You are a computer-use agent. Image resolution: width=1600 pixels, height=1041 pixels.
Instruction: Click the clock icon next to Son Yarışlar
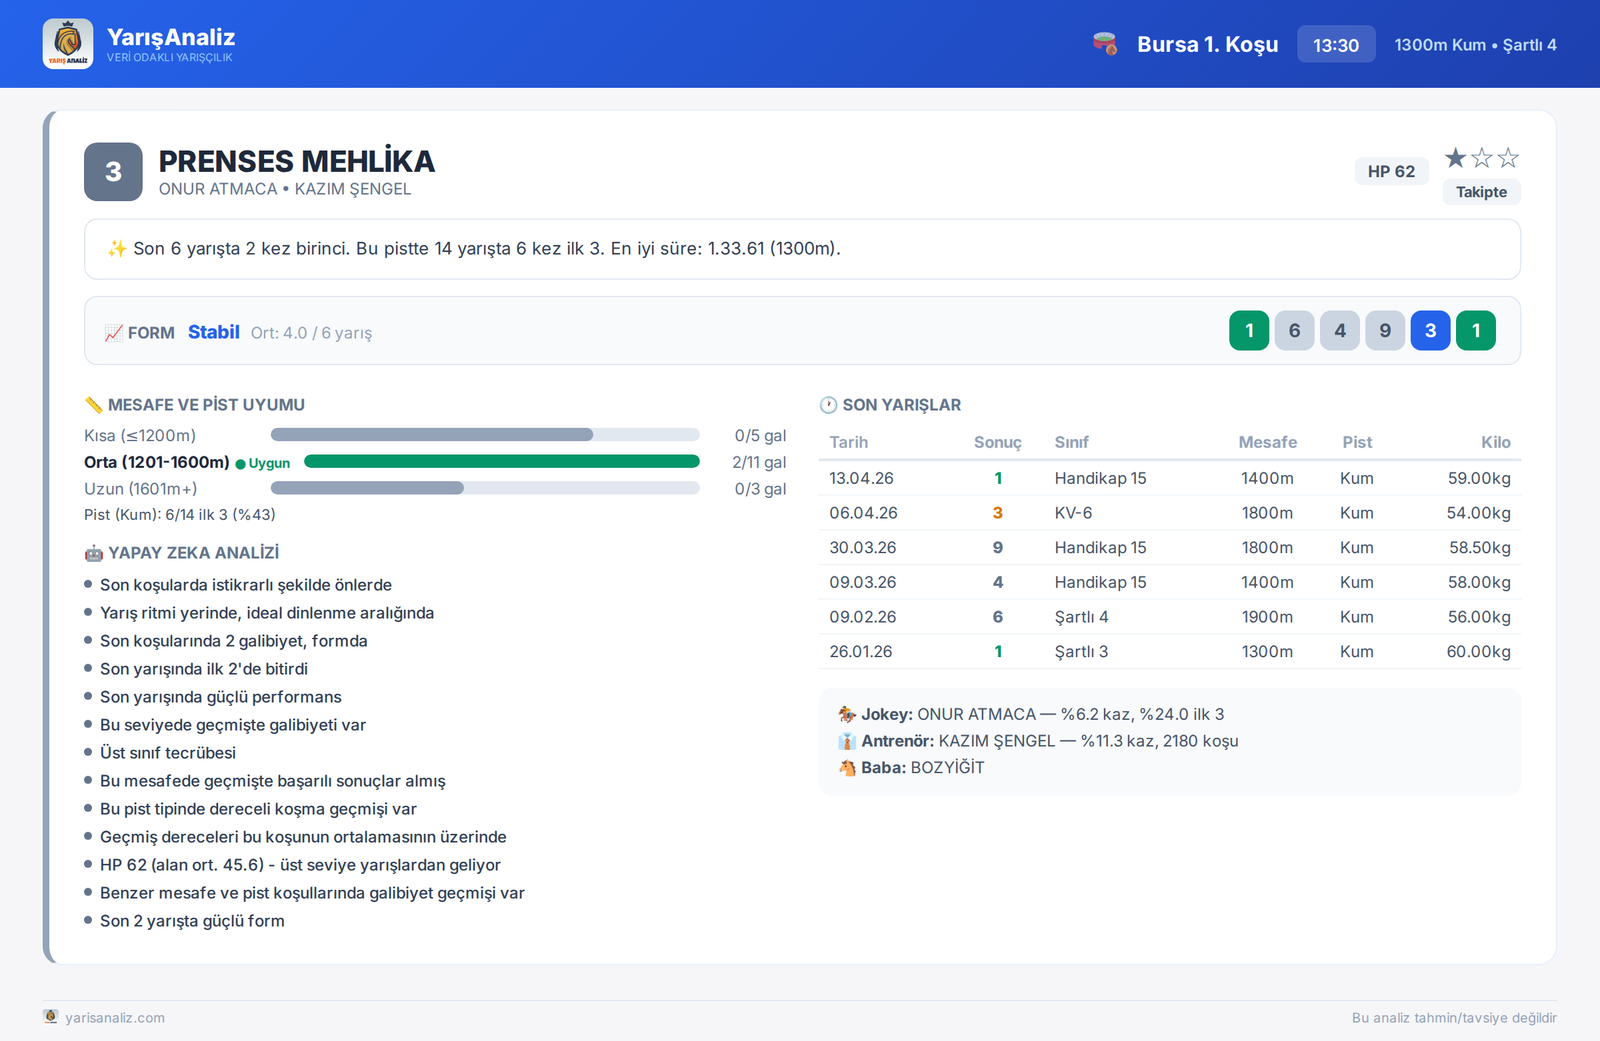pyautogui.click(x=828, y=405)
